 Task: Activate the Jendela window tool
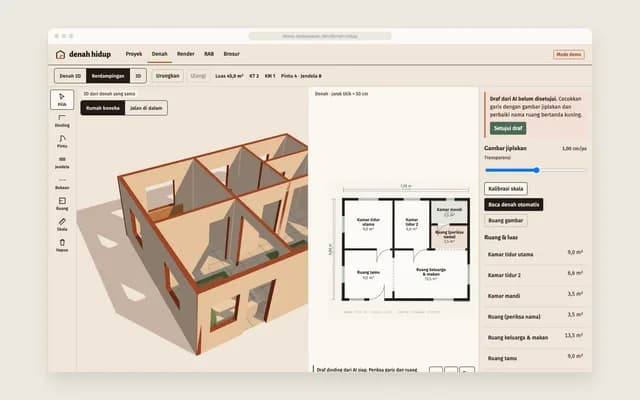tap(62, 162)
